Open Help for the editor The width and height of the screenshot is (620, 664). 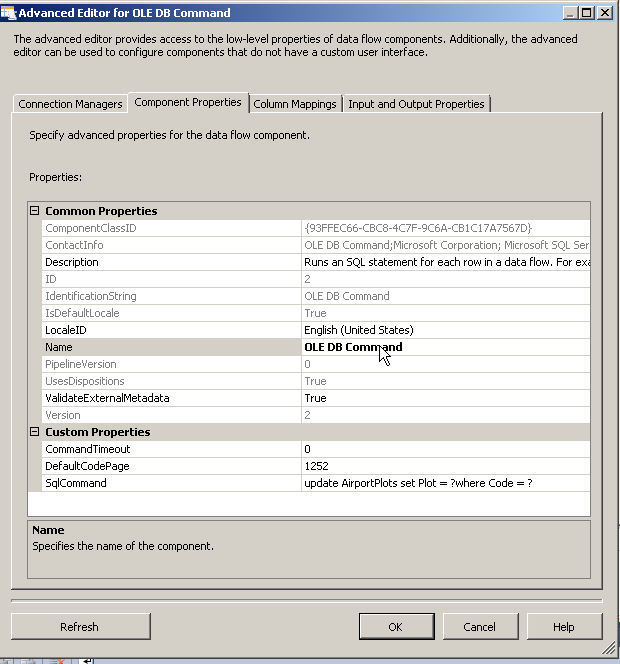tap(564, 626)
